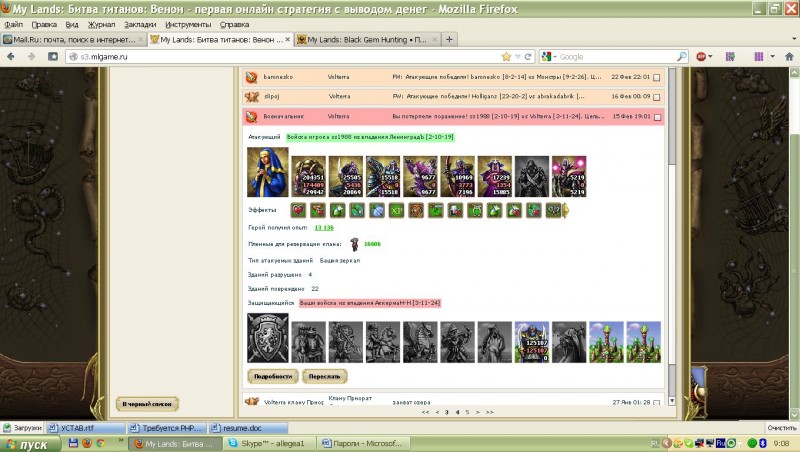This screenshot has height=452, width=800.
Task: Click the Переслать button
Action: (x=323, y=376)
